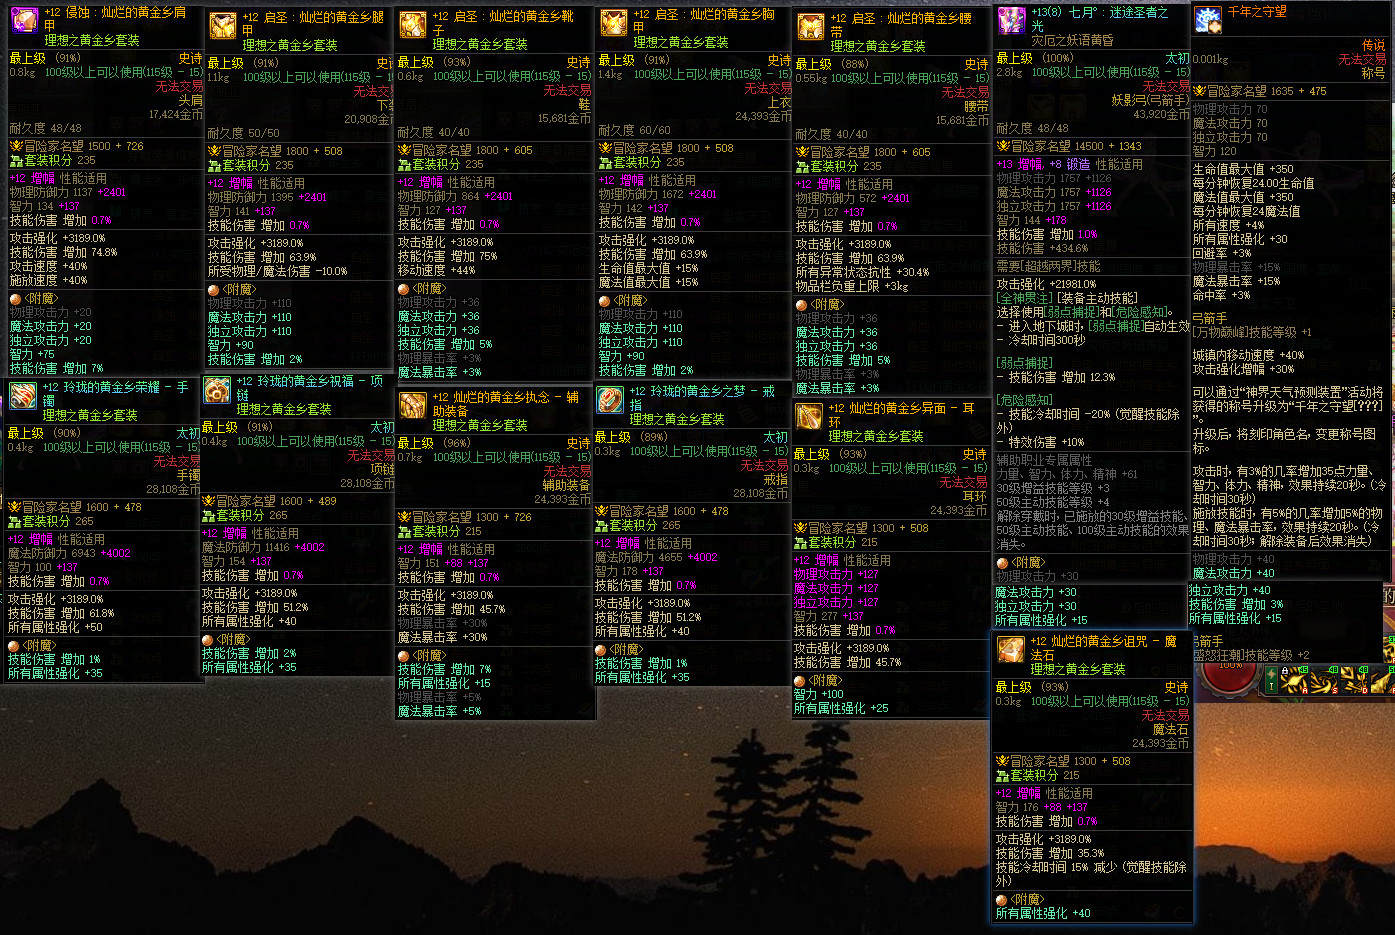
Task: Click the 千年之守望 title name text
Action: coord(1257,12)
